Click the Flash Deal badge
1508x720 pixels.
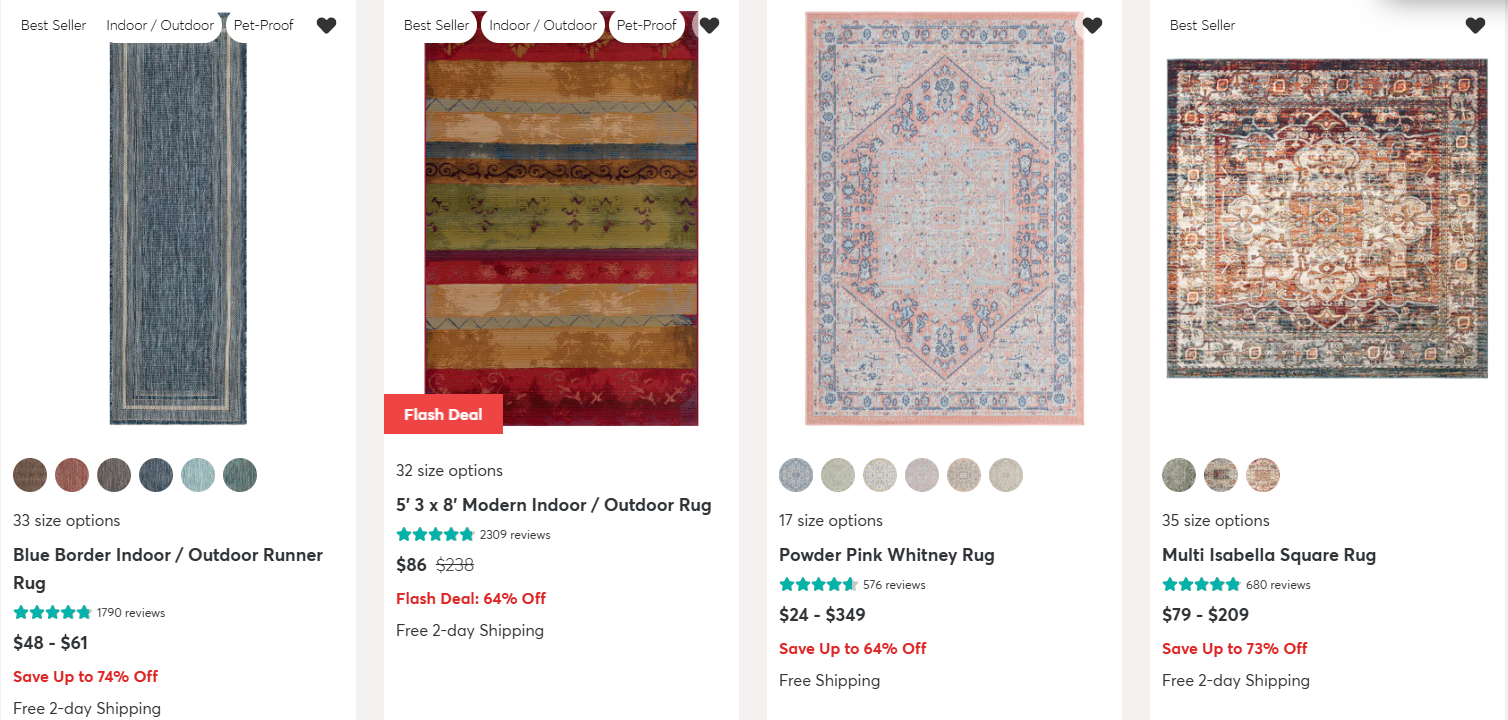[x=443, y=413]
